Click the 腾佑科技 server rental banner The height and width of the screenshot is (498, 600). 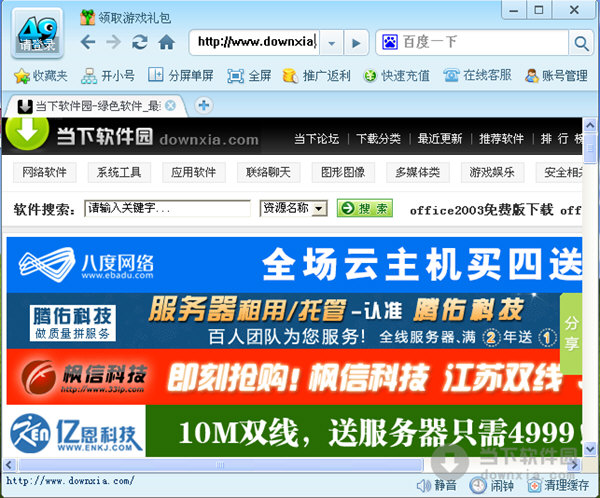point(283,321)
